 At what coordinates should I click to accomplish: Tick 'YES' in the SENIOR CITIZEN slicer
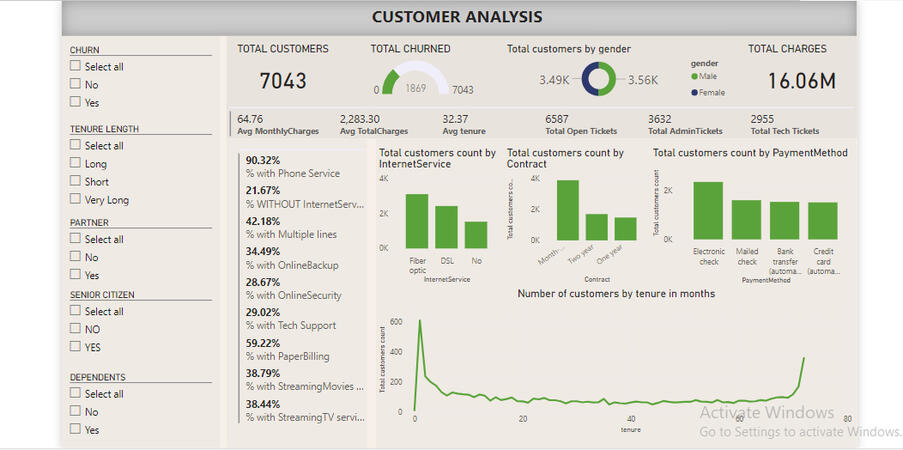[75, 347]
